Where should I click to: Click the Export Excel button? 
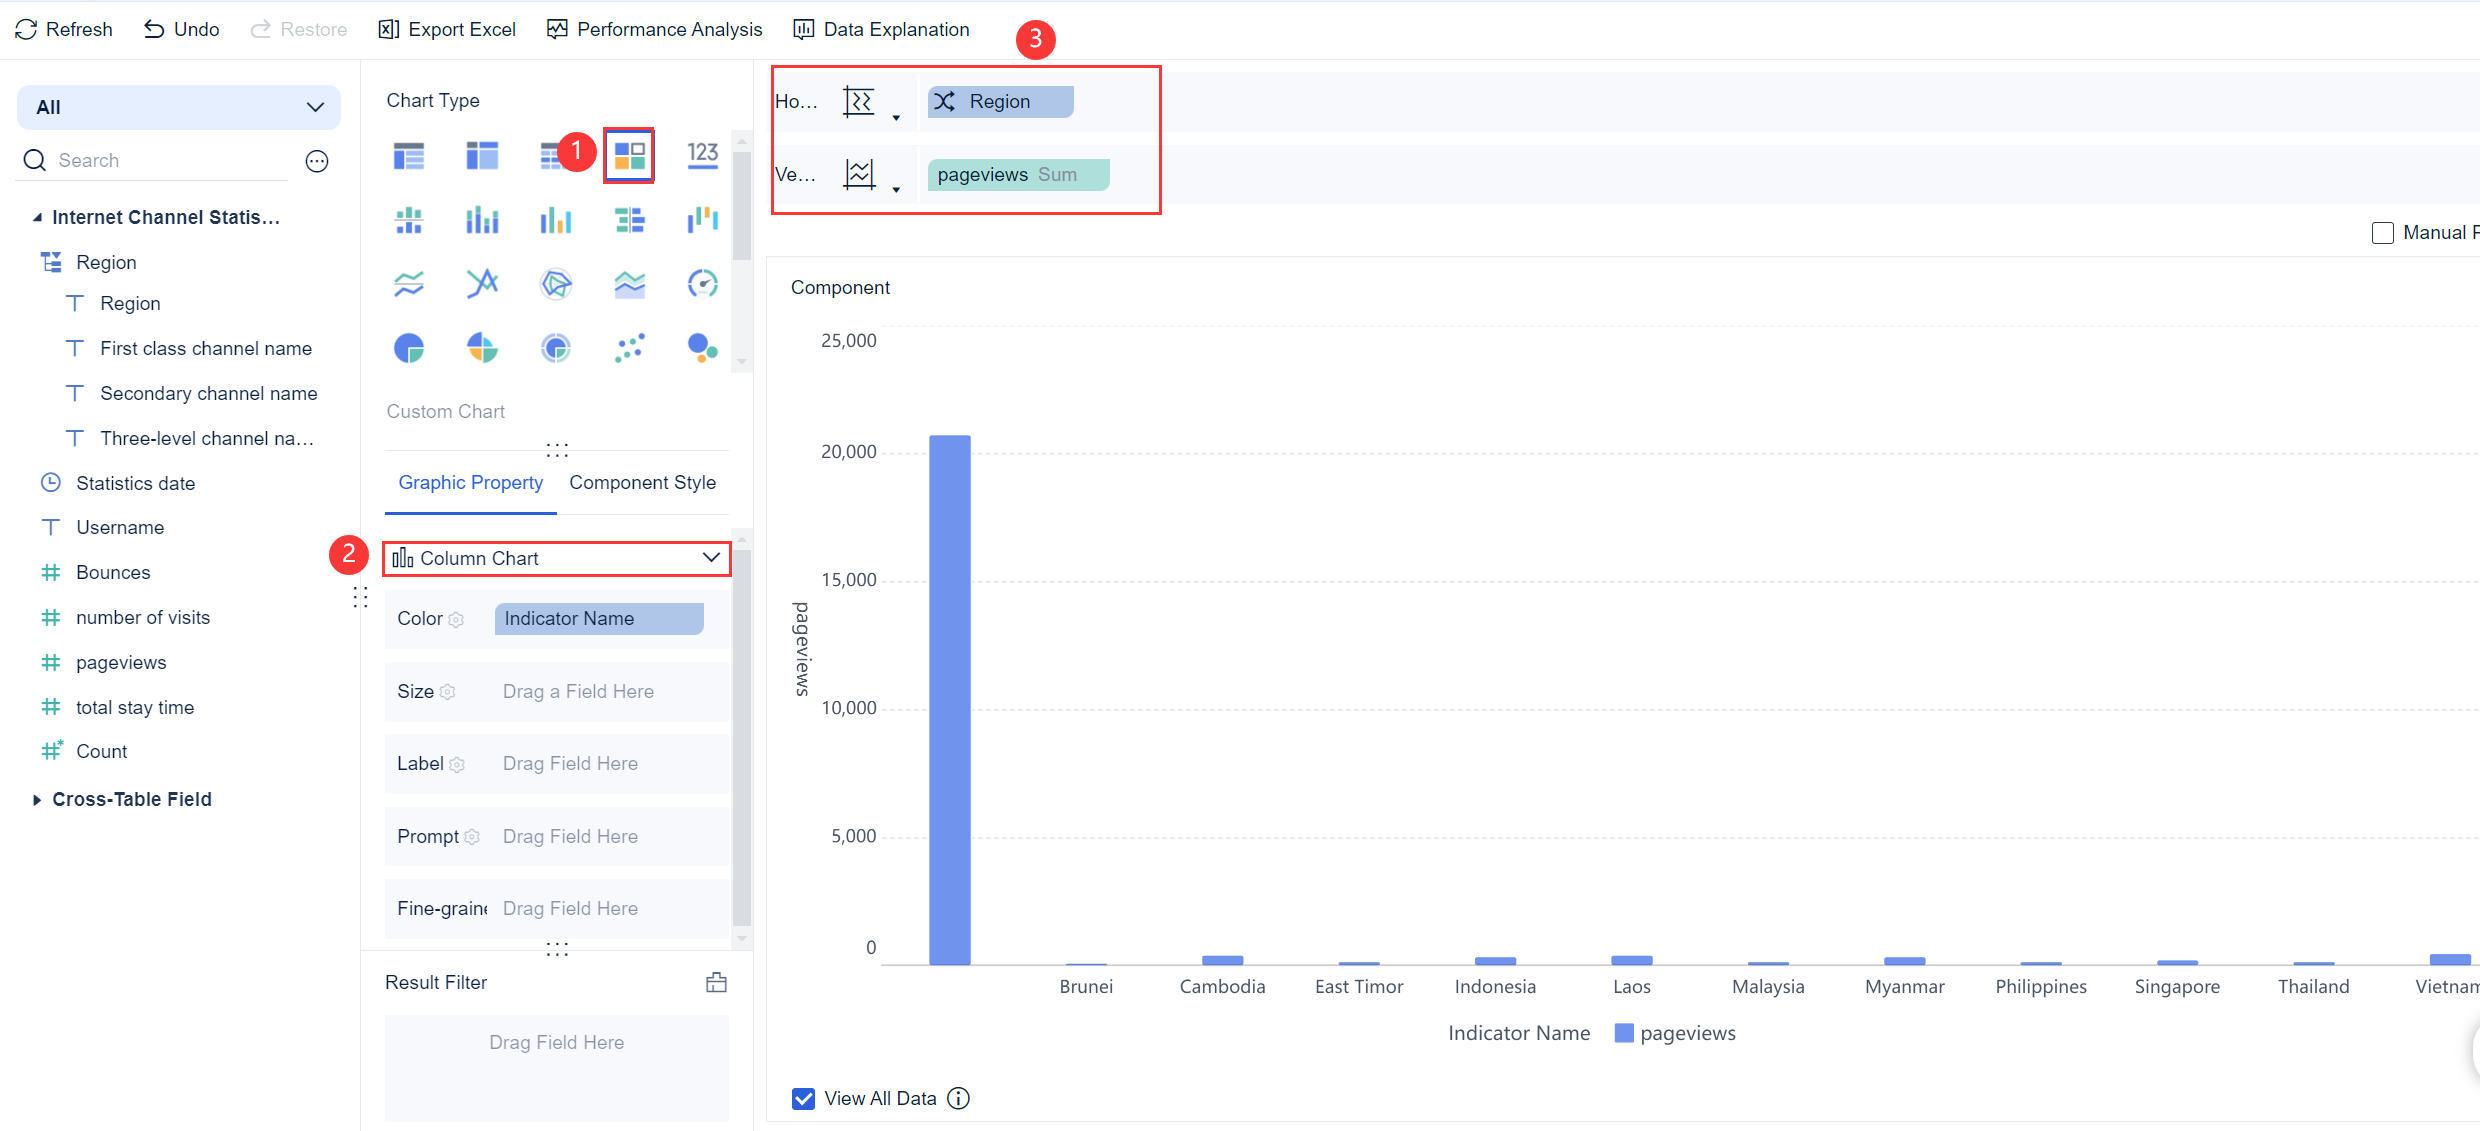click(447, 29)
